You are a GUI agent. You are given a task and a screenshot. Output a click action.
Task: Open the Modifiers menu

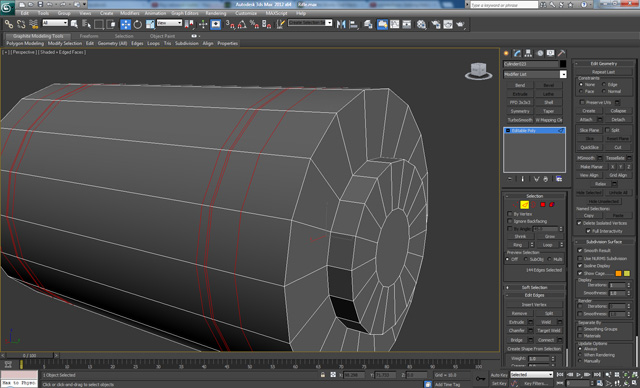pyautogui.click(x=129, y=13)
